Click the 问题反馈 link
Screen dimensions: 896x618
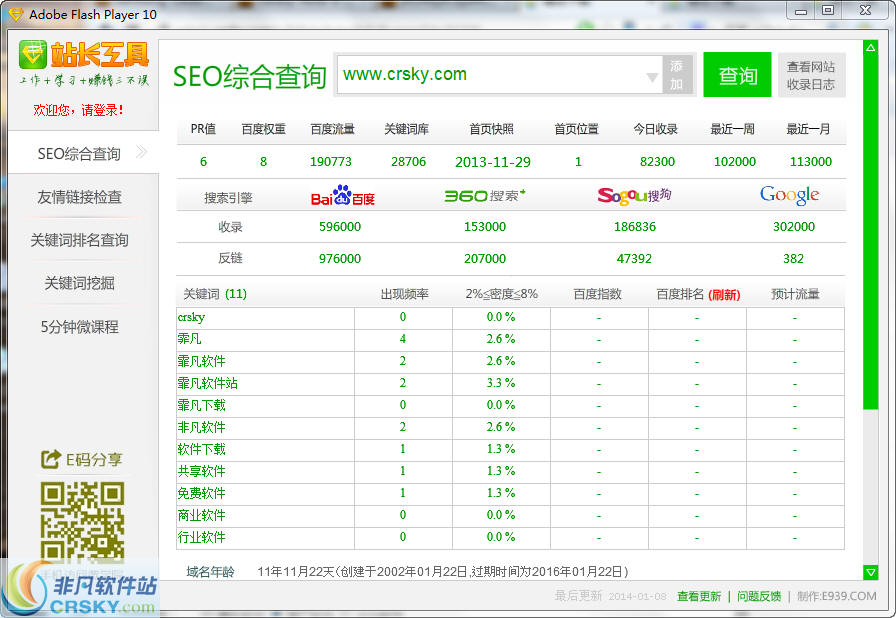pyautogui.click(x=759, y=596)
